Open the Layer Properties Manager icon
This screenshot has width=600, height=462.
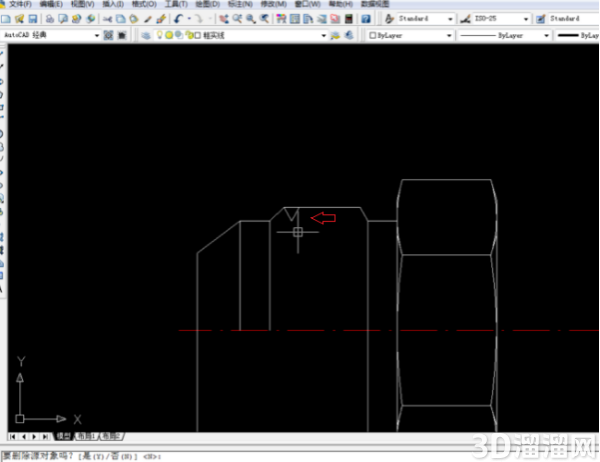(x=146, y=36)
